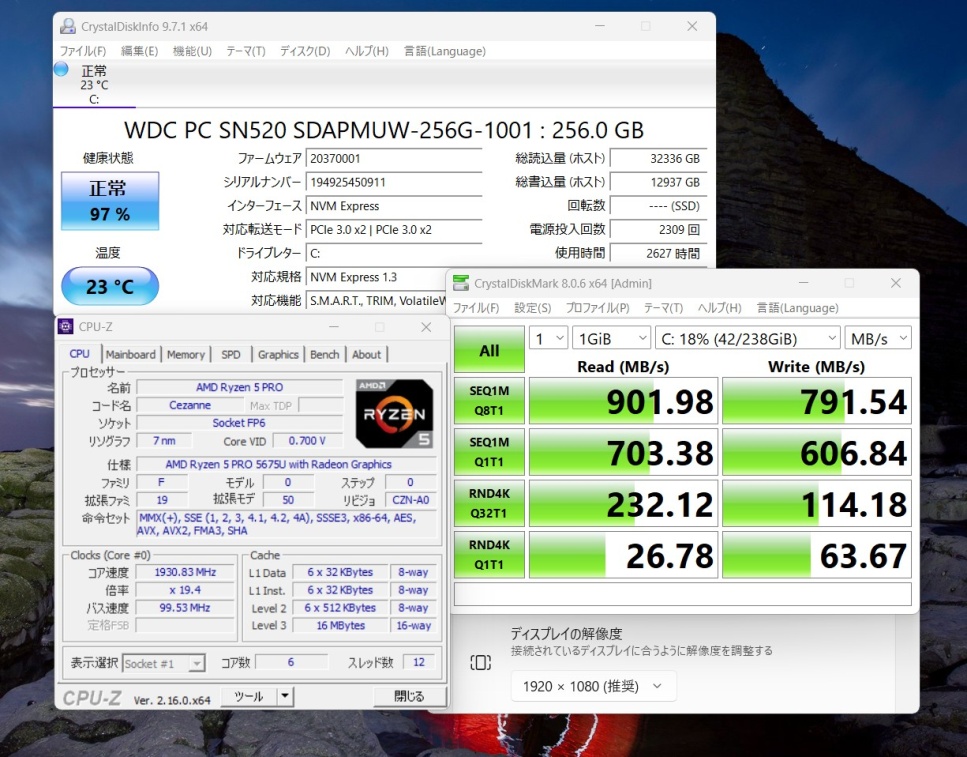Click the 閉じる button in CPU-Z

tap(409, 697)
